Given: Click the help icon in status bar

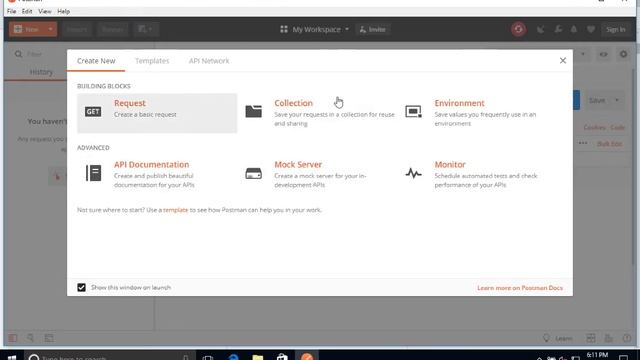Looking at the screenshot, I should 627,338.
